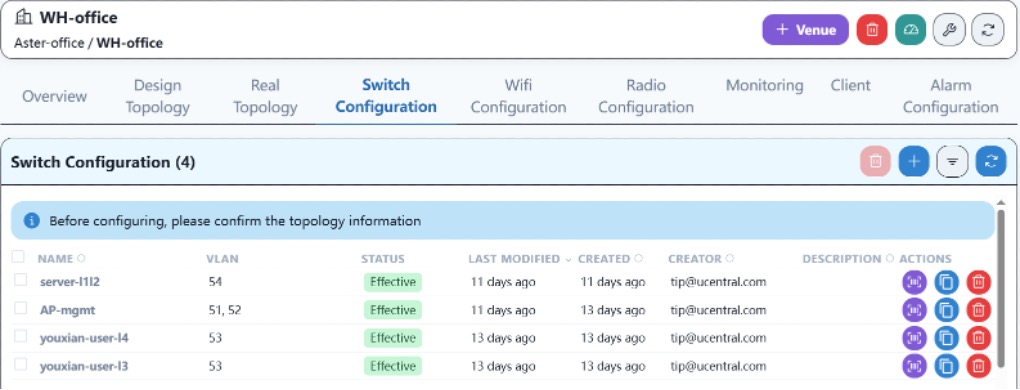Select the Switch Configuration tab
This screenshot has height=390, width=1020.
[386, 96]
